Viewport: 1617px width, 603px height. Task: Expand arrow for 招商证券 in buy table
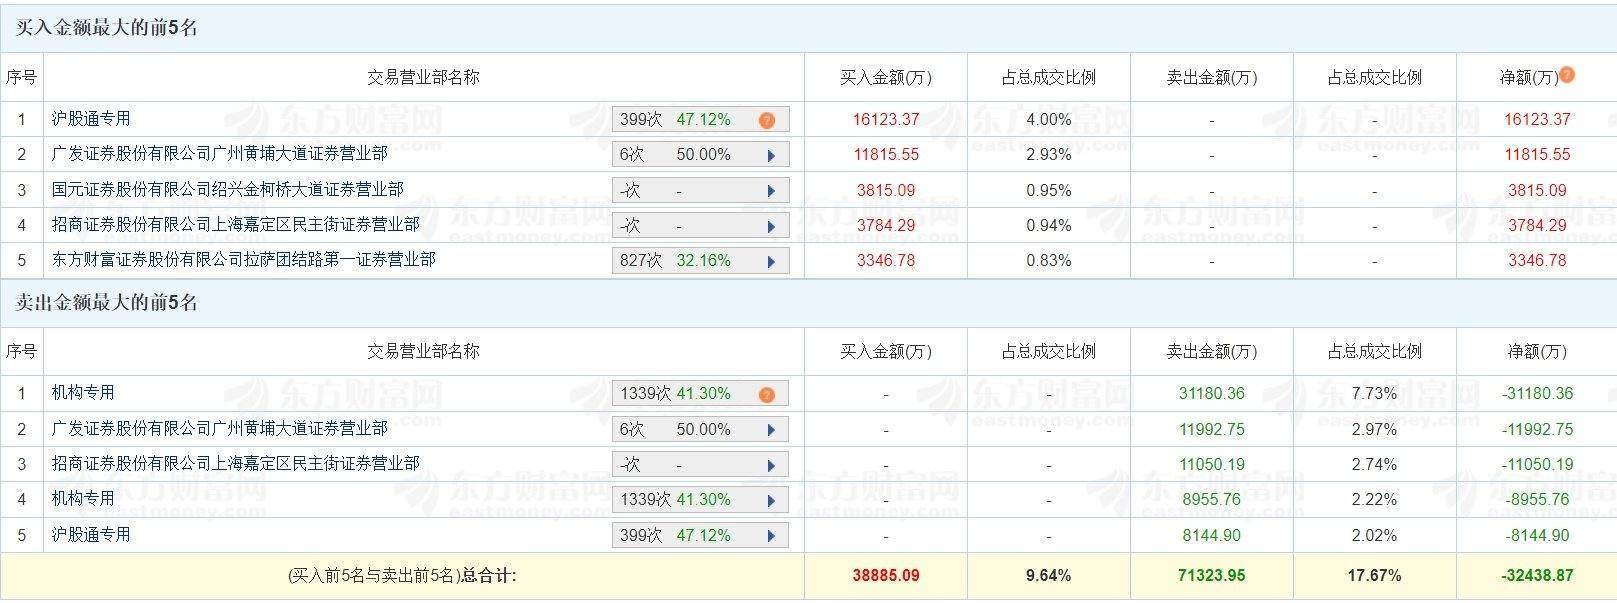771,227
